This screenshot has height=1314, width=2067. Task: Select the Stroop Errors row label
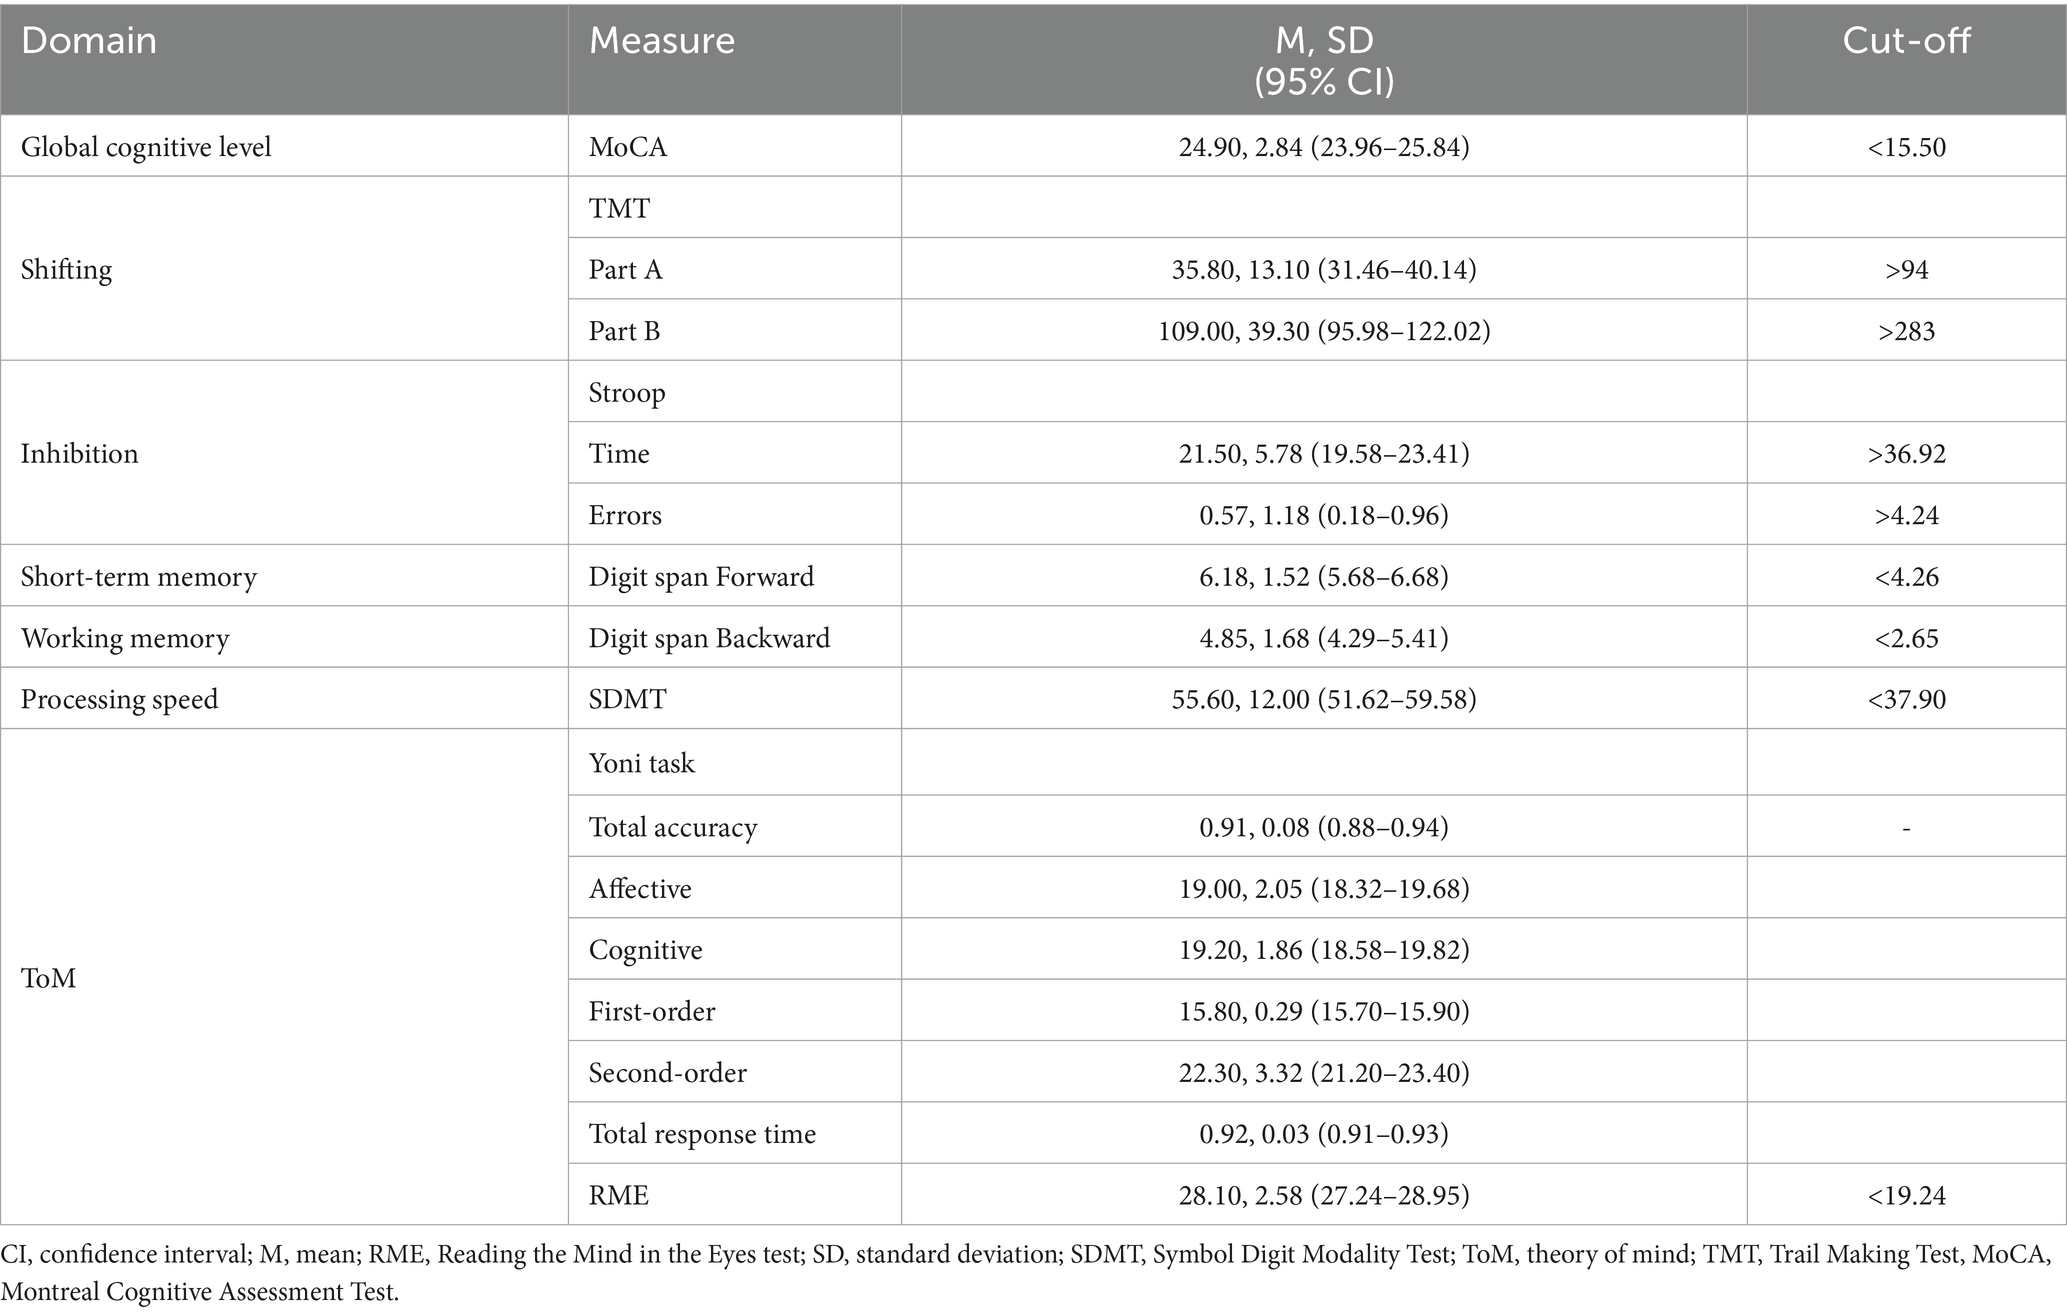tap(625, 515)
